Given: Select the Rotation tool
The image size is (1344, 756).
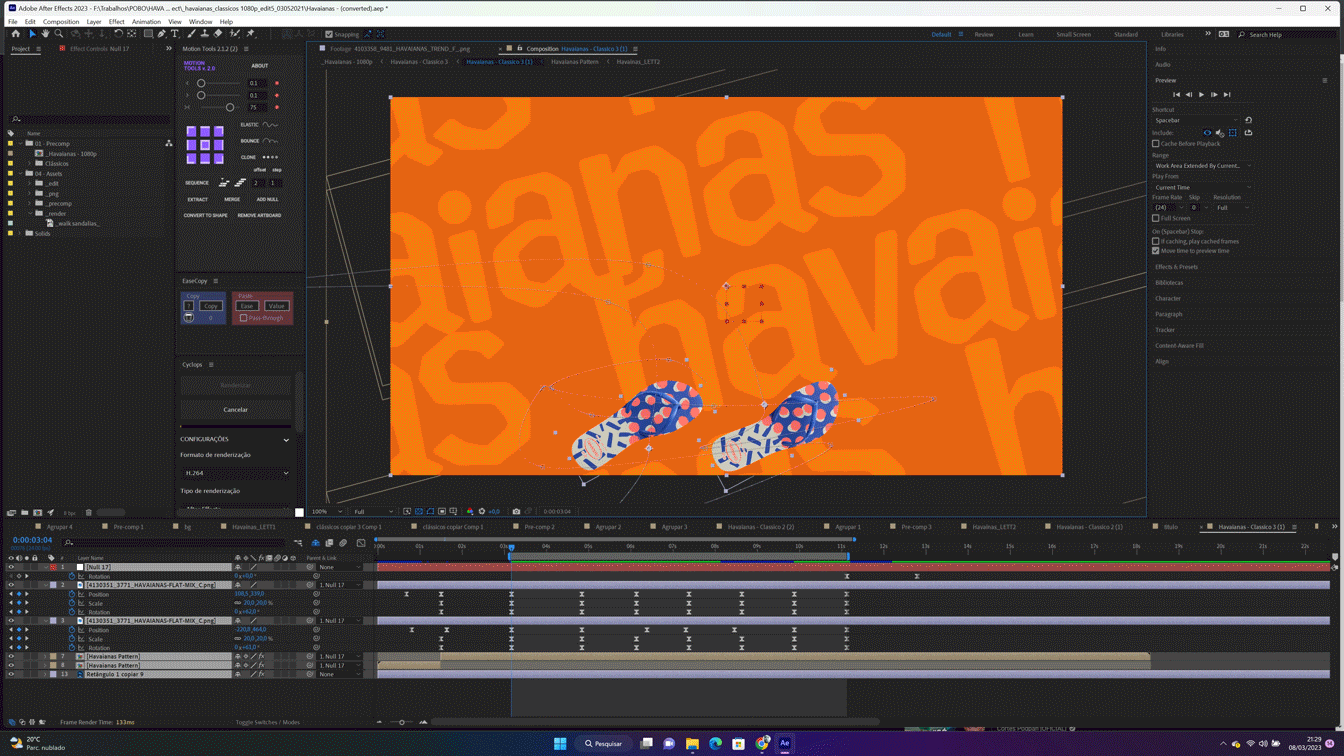Looking at the screenshot, I should click(118, 34).
